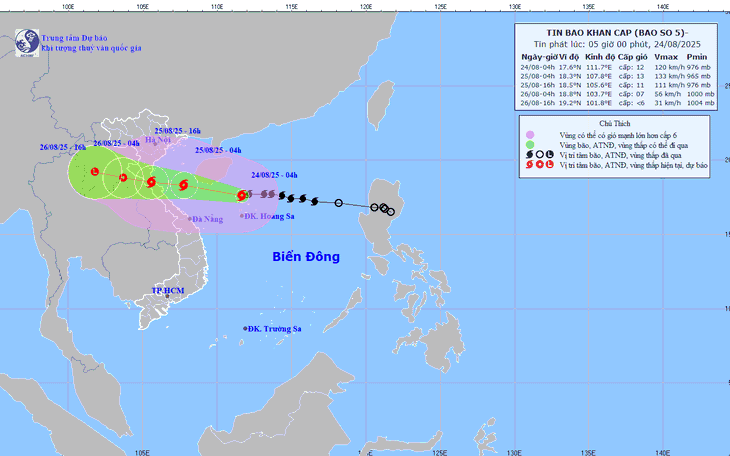
Task: Click the forecasting center's round logo
Action: pyautogui.click(x=27, y=42)
